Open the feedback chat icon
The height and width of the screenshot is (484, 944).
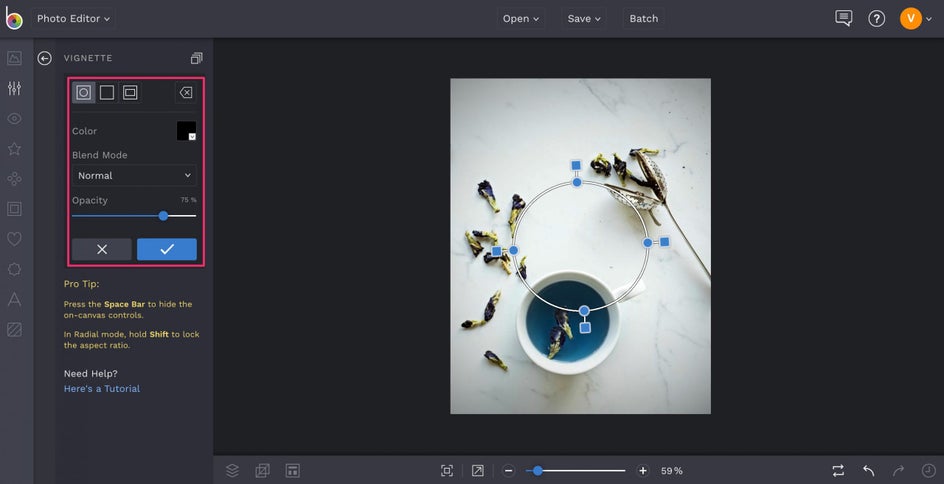click(843, 18)
